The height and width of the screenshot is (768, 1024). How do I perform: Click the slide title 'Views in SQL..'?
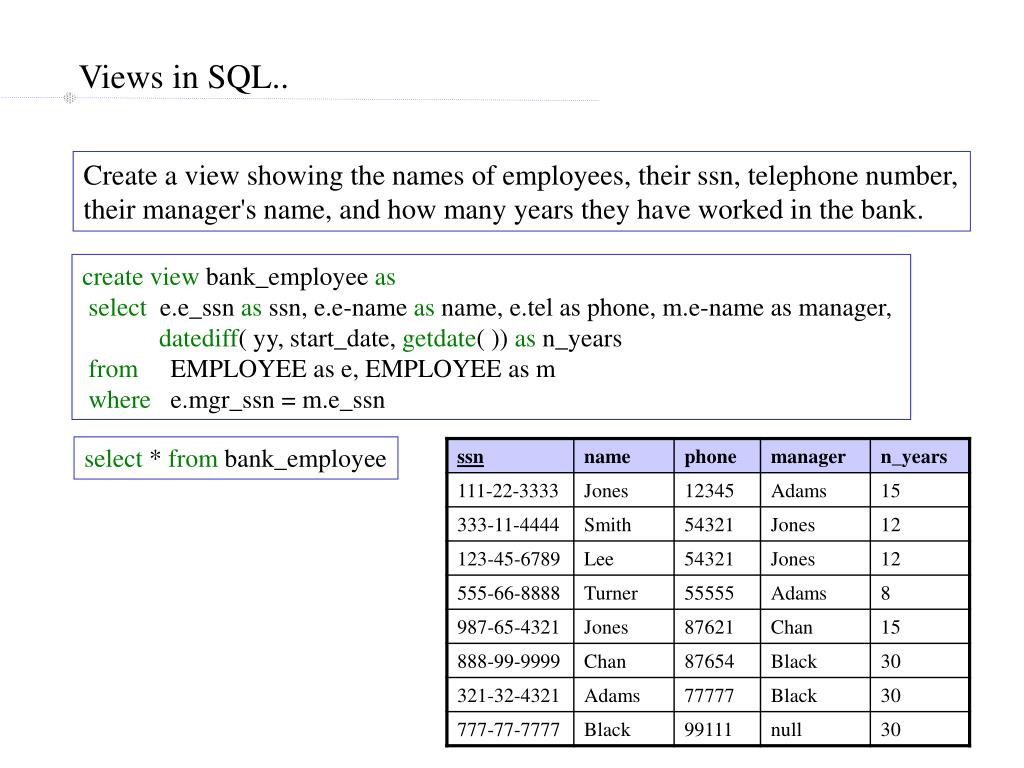coord(184,77)
